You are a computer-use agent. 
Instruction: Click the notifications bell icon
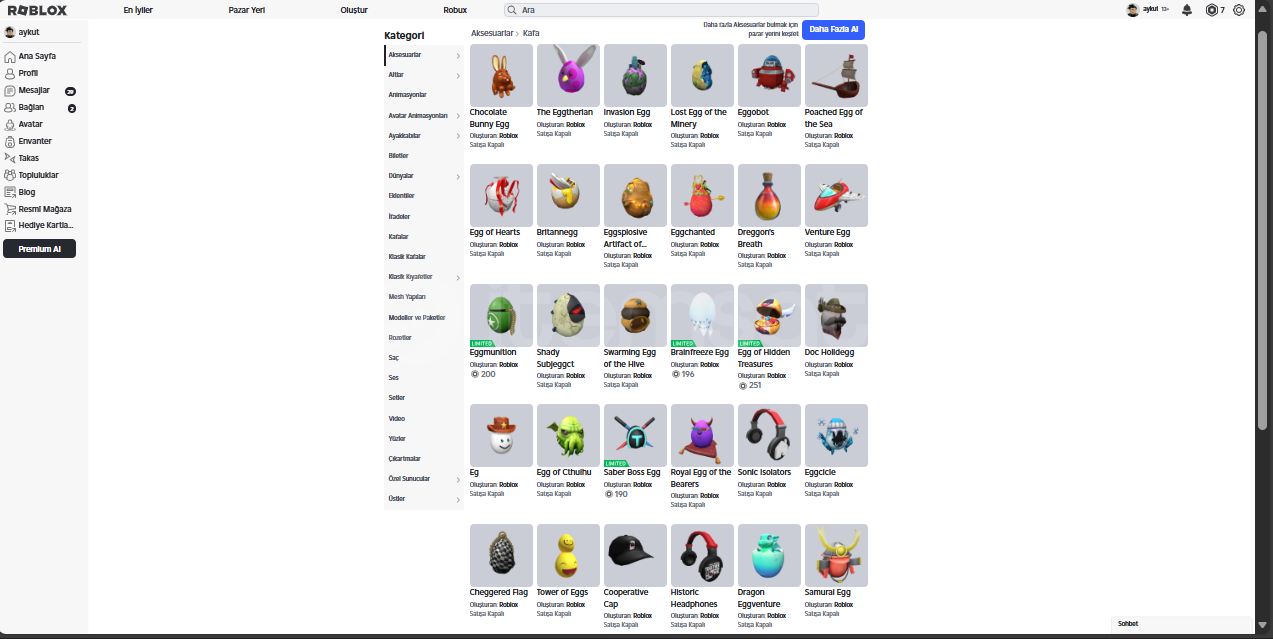1187,10
